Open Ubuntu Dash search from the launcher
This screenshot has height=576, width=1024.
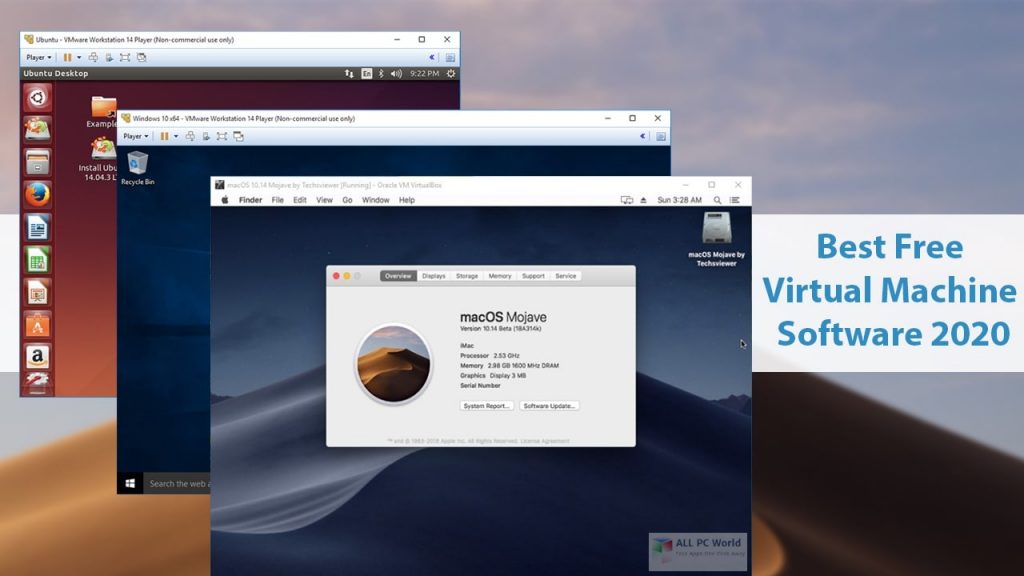pyautogui.click(x=37, y=98)
